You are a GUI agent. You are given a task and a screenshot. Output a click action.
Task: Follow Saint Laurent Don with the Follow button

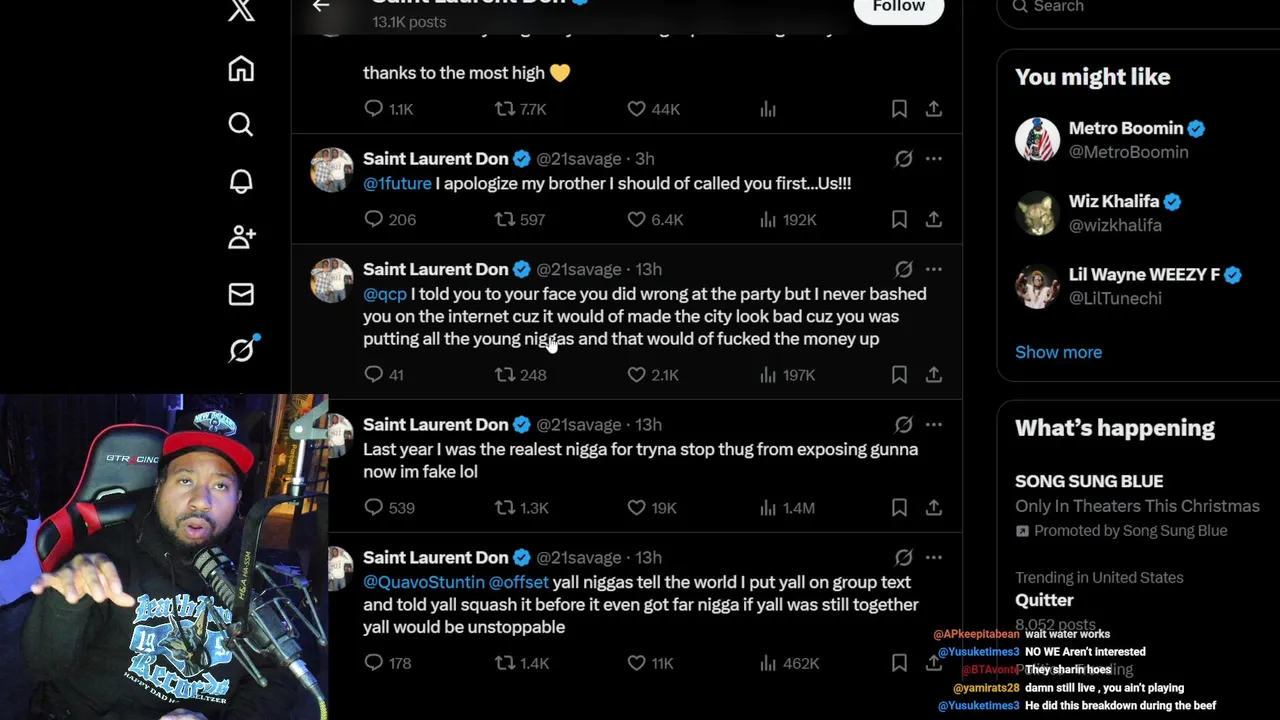tap(898, 7)
